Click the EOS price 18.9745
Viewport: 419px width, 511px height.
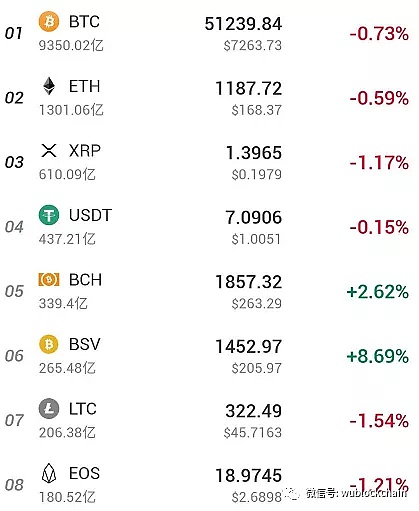click(249, 475)
